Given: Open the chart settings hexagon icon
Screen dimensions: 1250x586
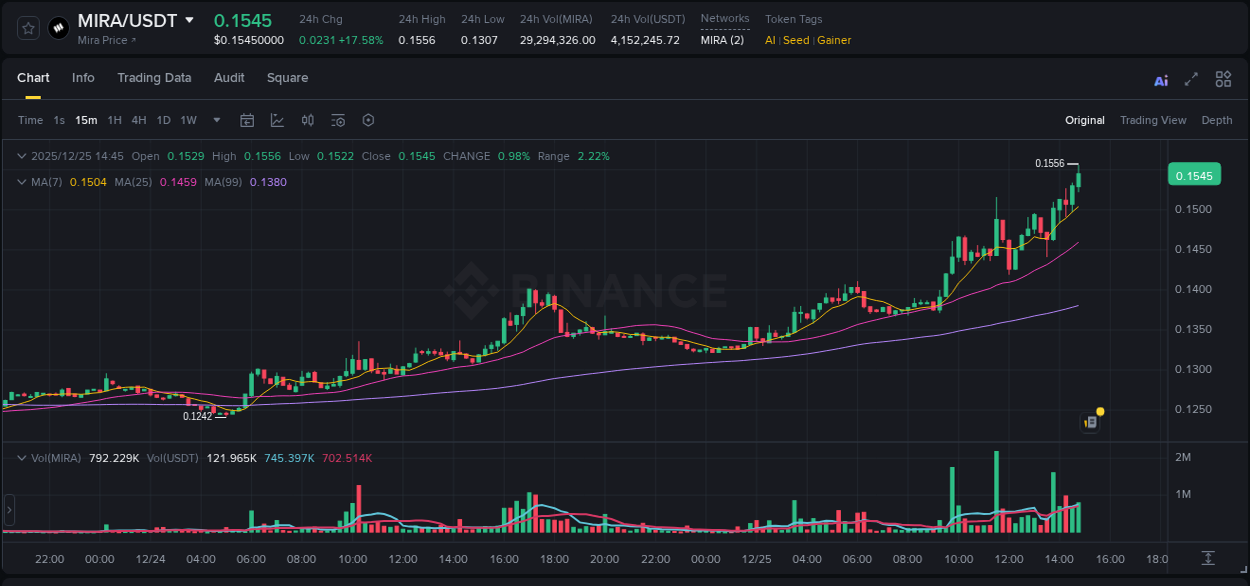Looking at the screenshot, I should tap(368, 120).
